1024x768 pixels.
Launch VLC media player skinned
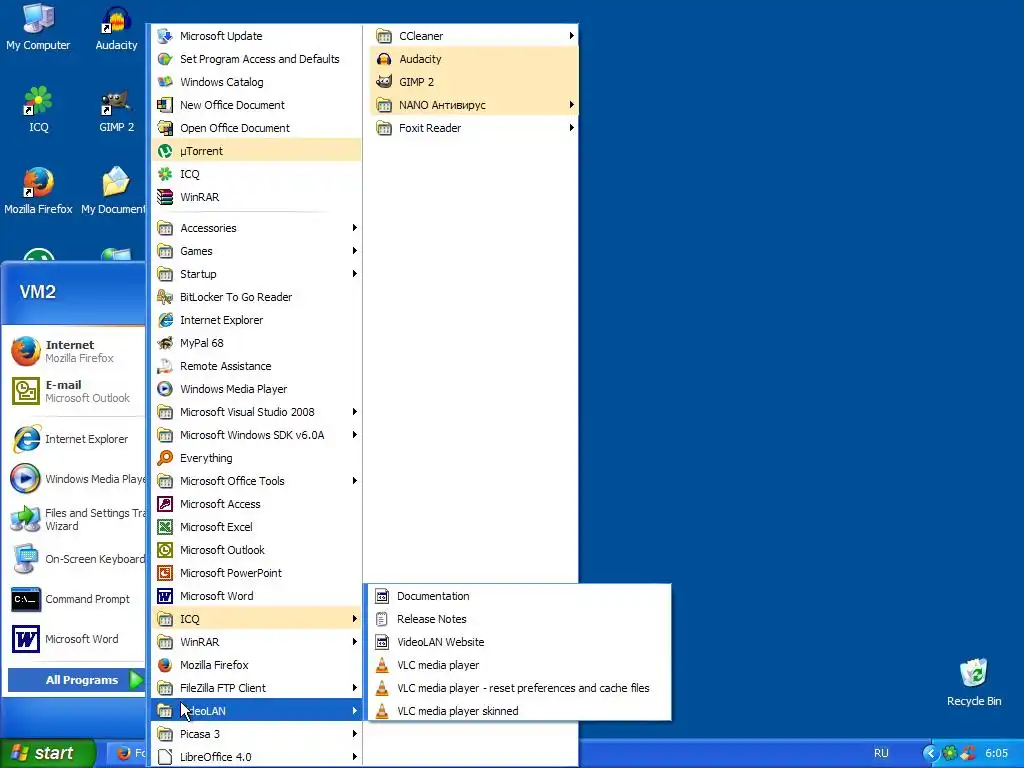coord(519,711)
